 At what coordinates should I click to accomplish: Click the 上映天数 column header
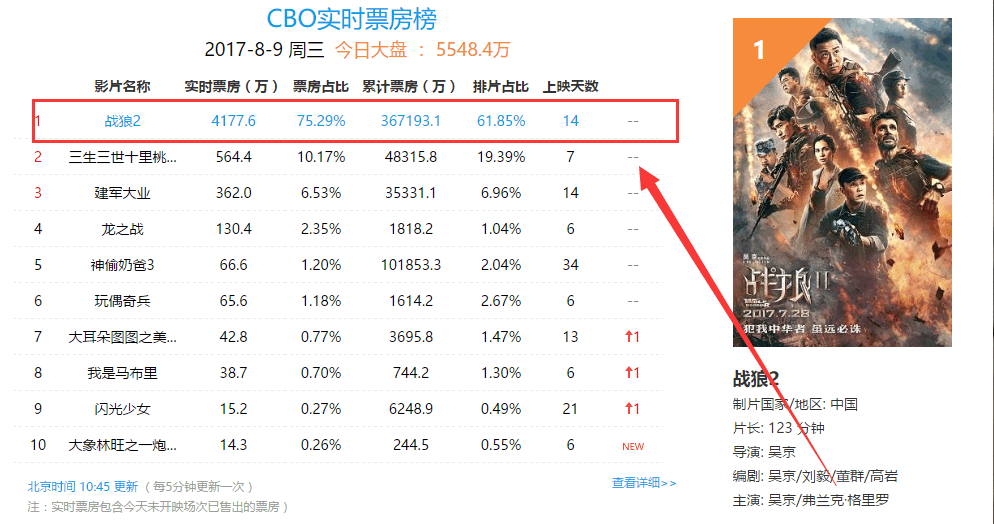pos(571,87)
